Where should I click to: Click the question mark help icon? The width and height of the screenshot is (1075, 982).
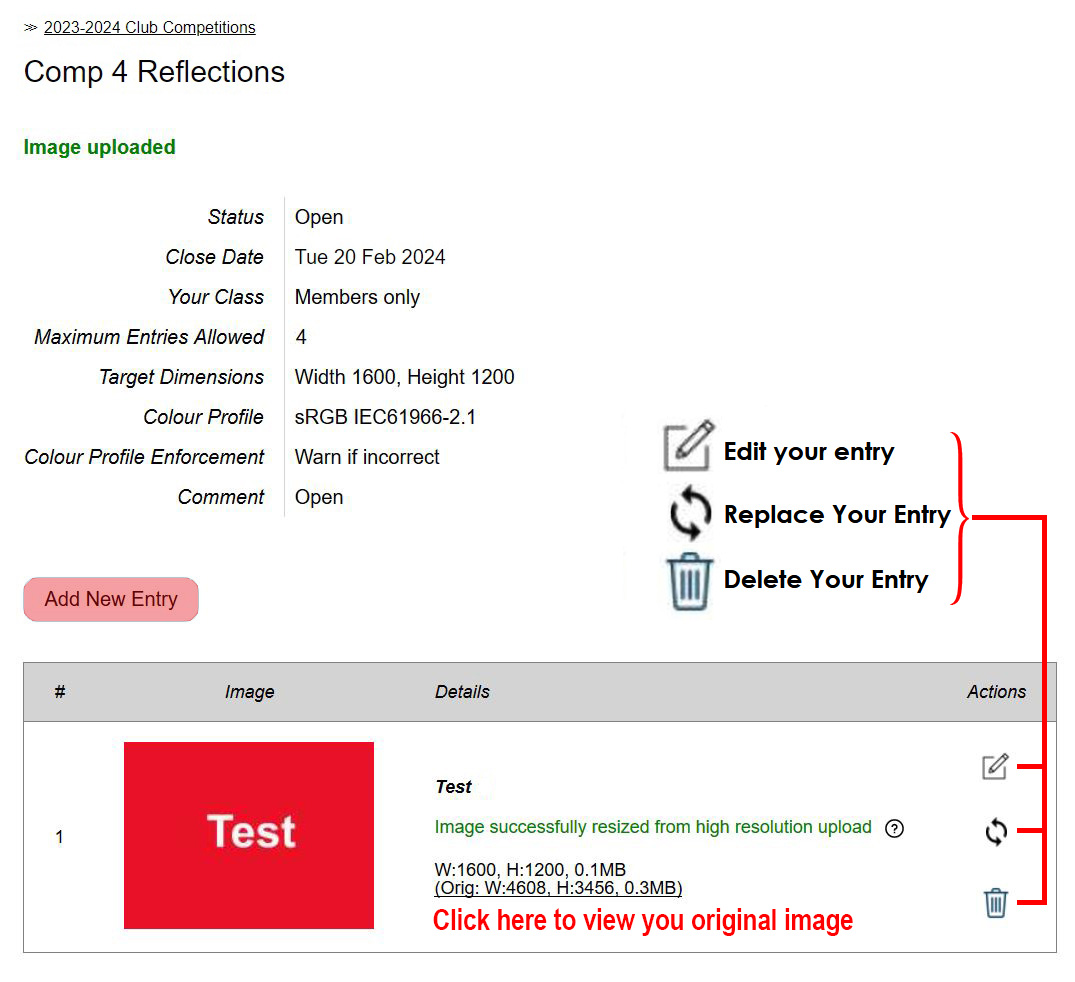pos(895,828)
